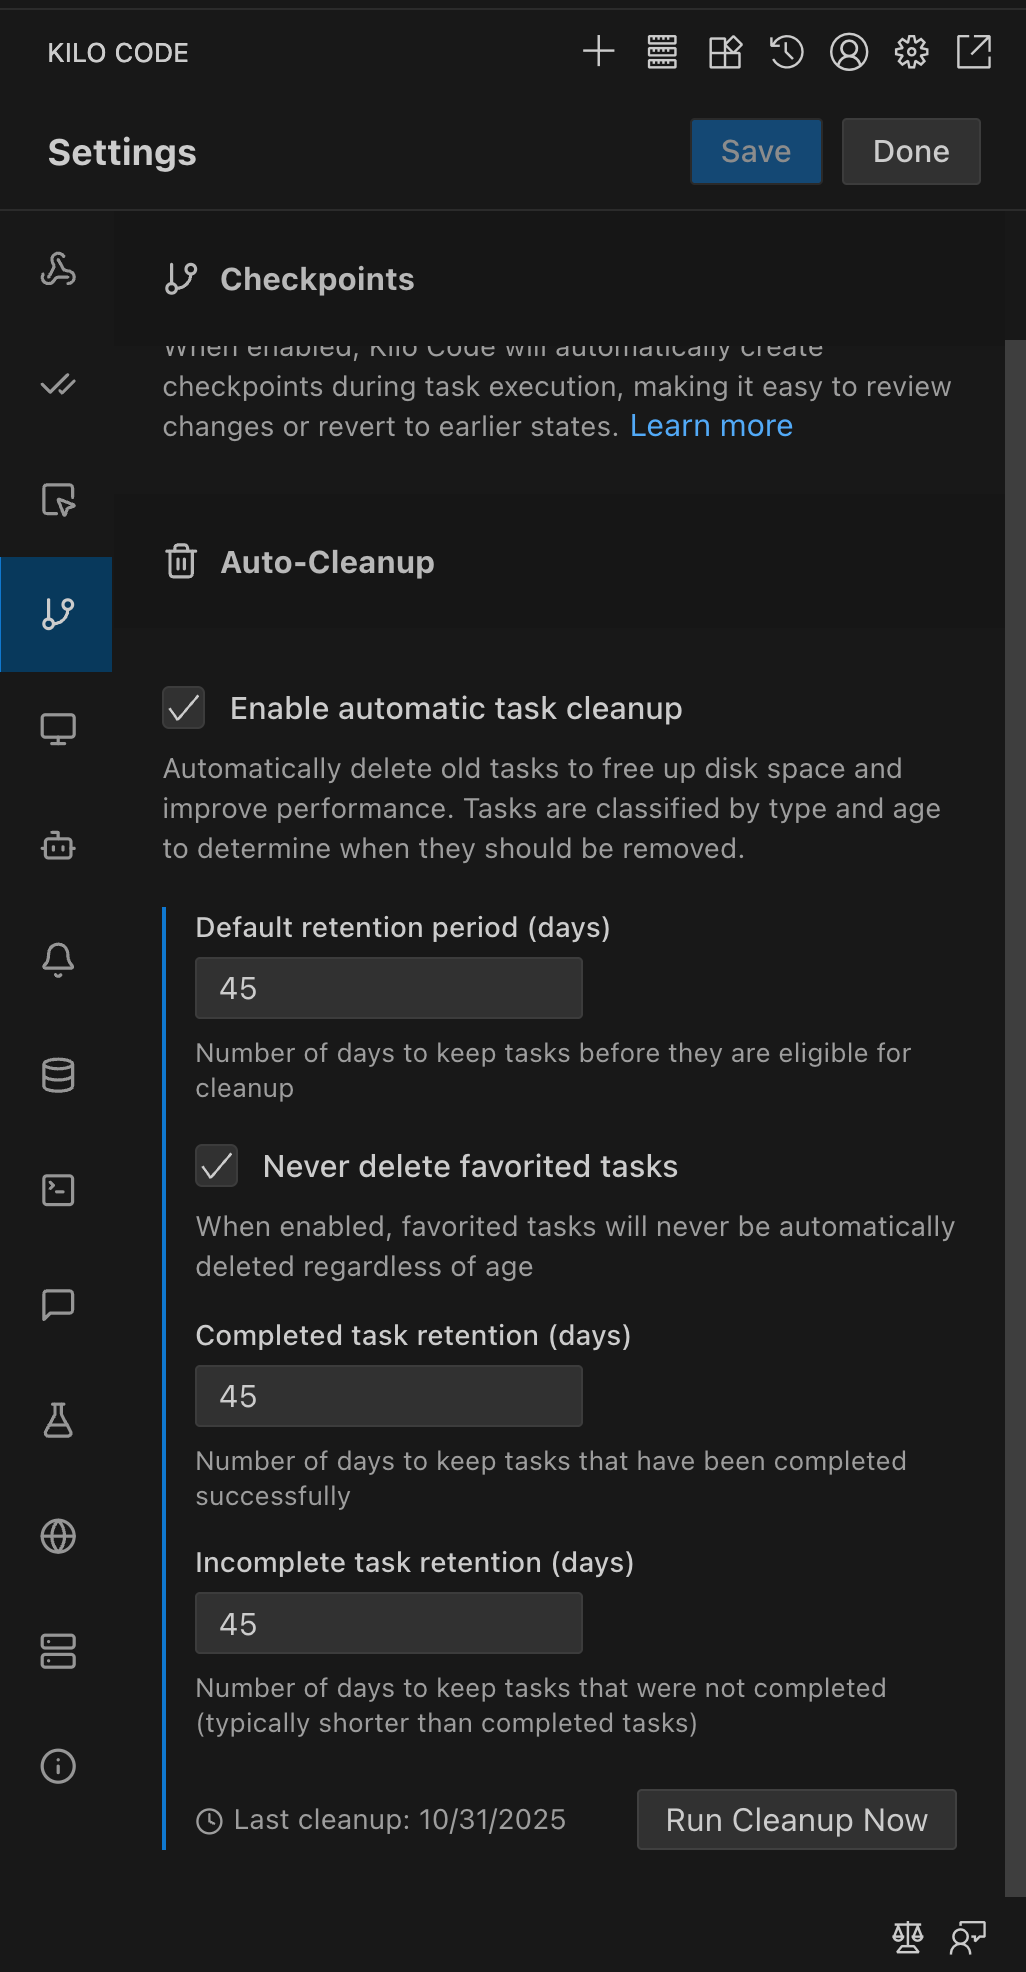Open the globe language section icon
Image resolution: width=1026 pixels, height=1972 pixels.
pyautogui.click(x=58, y=1535)
